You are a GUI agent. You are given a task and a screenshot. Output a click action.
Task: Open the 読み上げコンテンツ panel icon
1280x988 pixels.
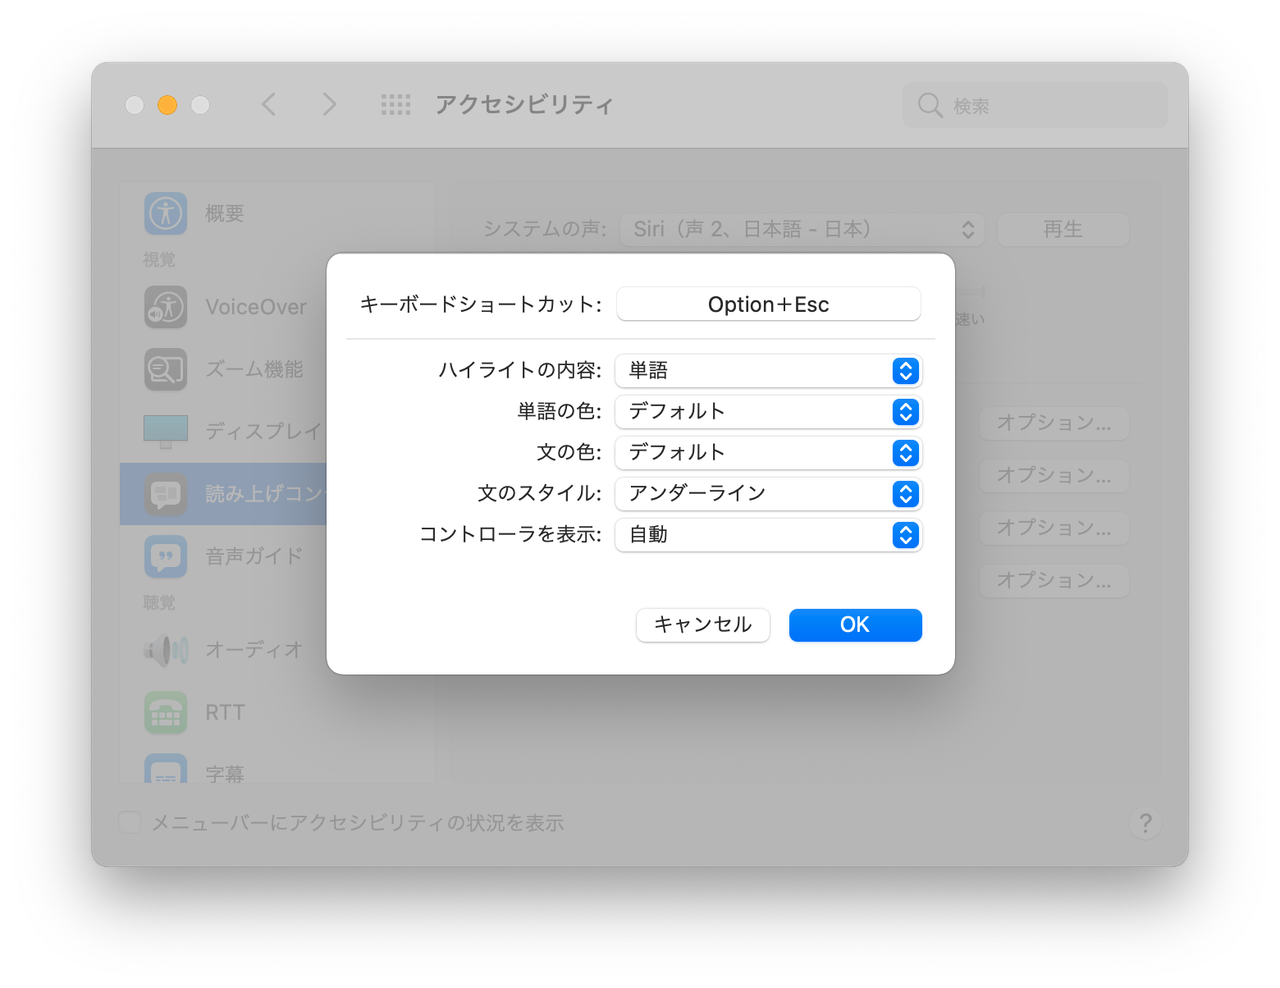(x=165, y=493)
